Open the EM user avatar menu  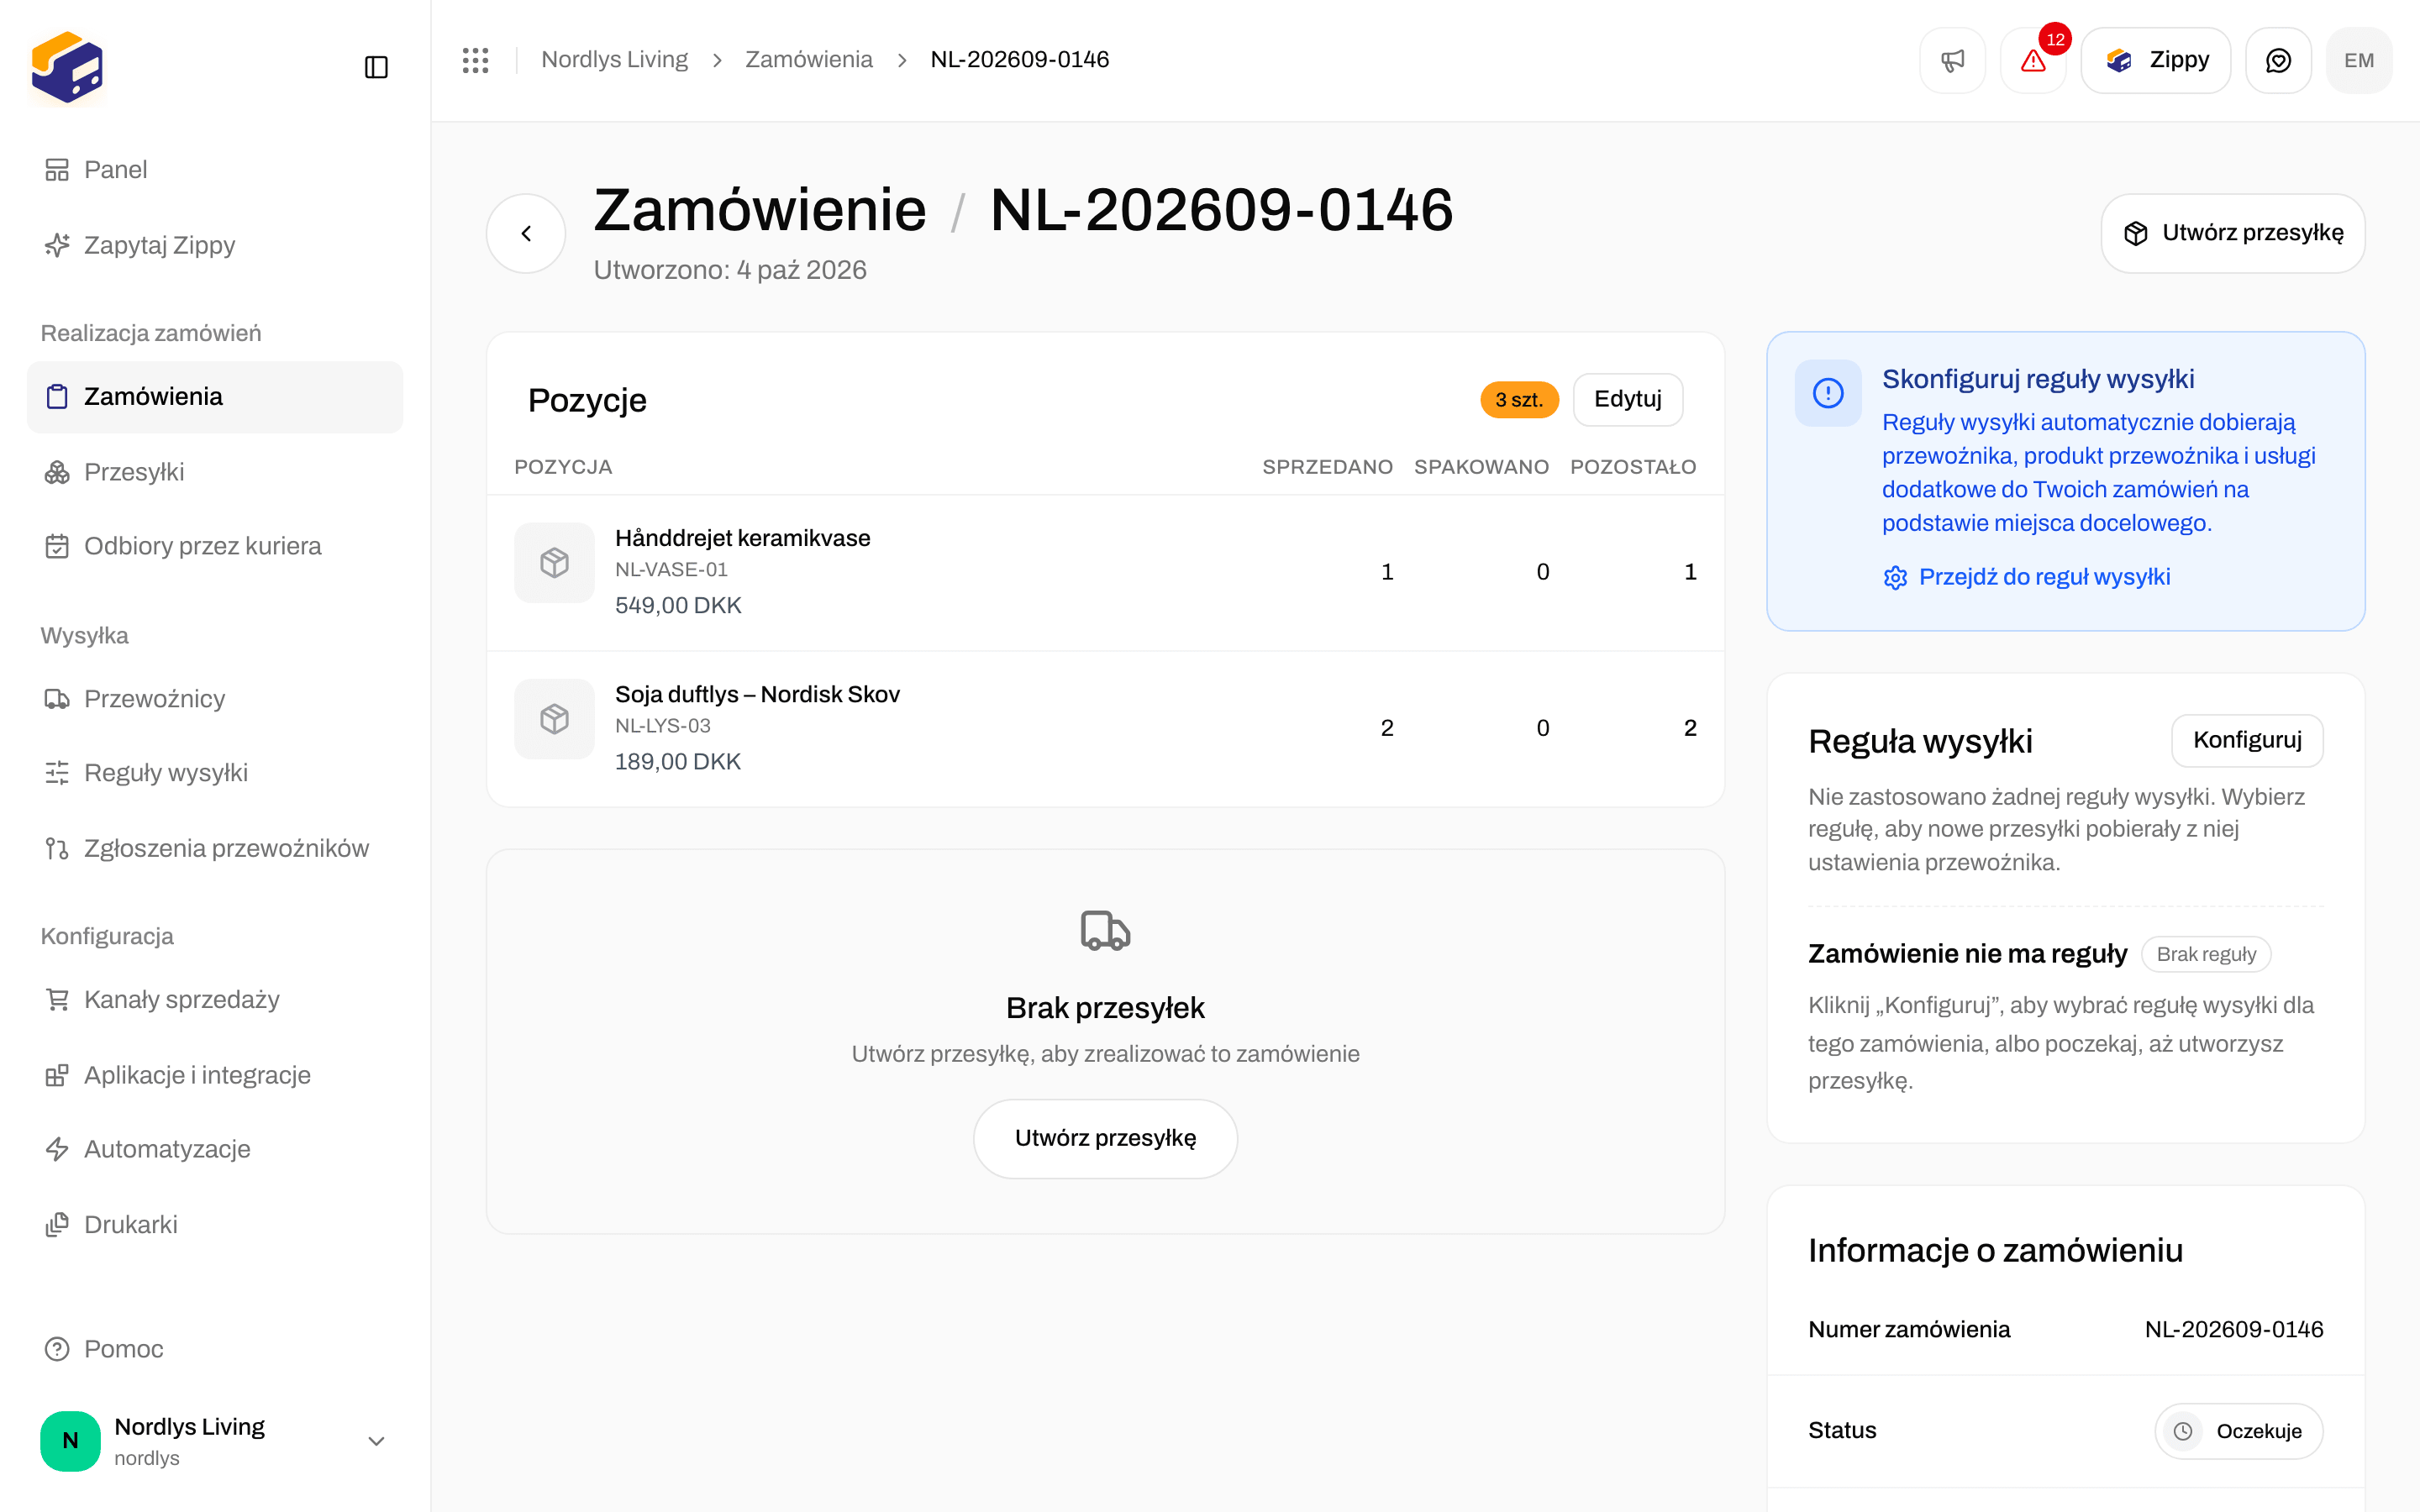[2359, 60]
